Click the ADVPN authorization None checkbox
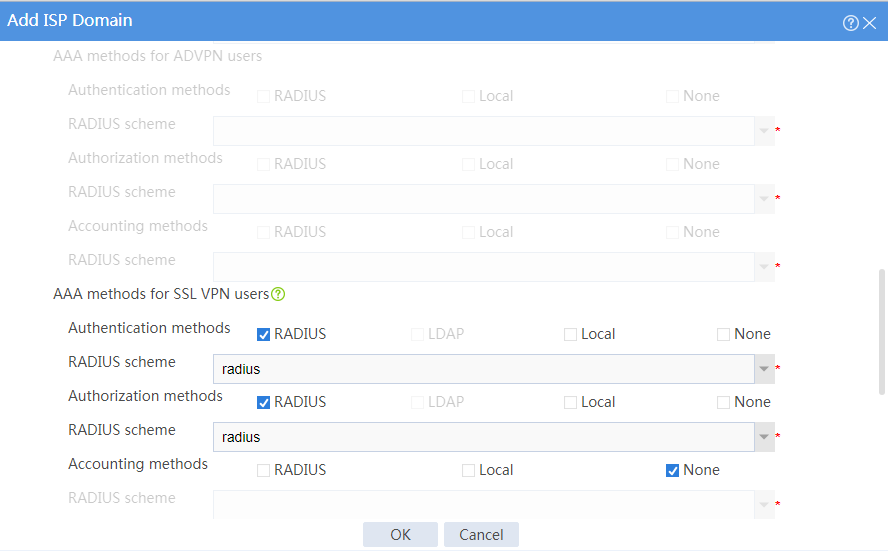Viewport: 888px width, 551px height. pos(672,165)
